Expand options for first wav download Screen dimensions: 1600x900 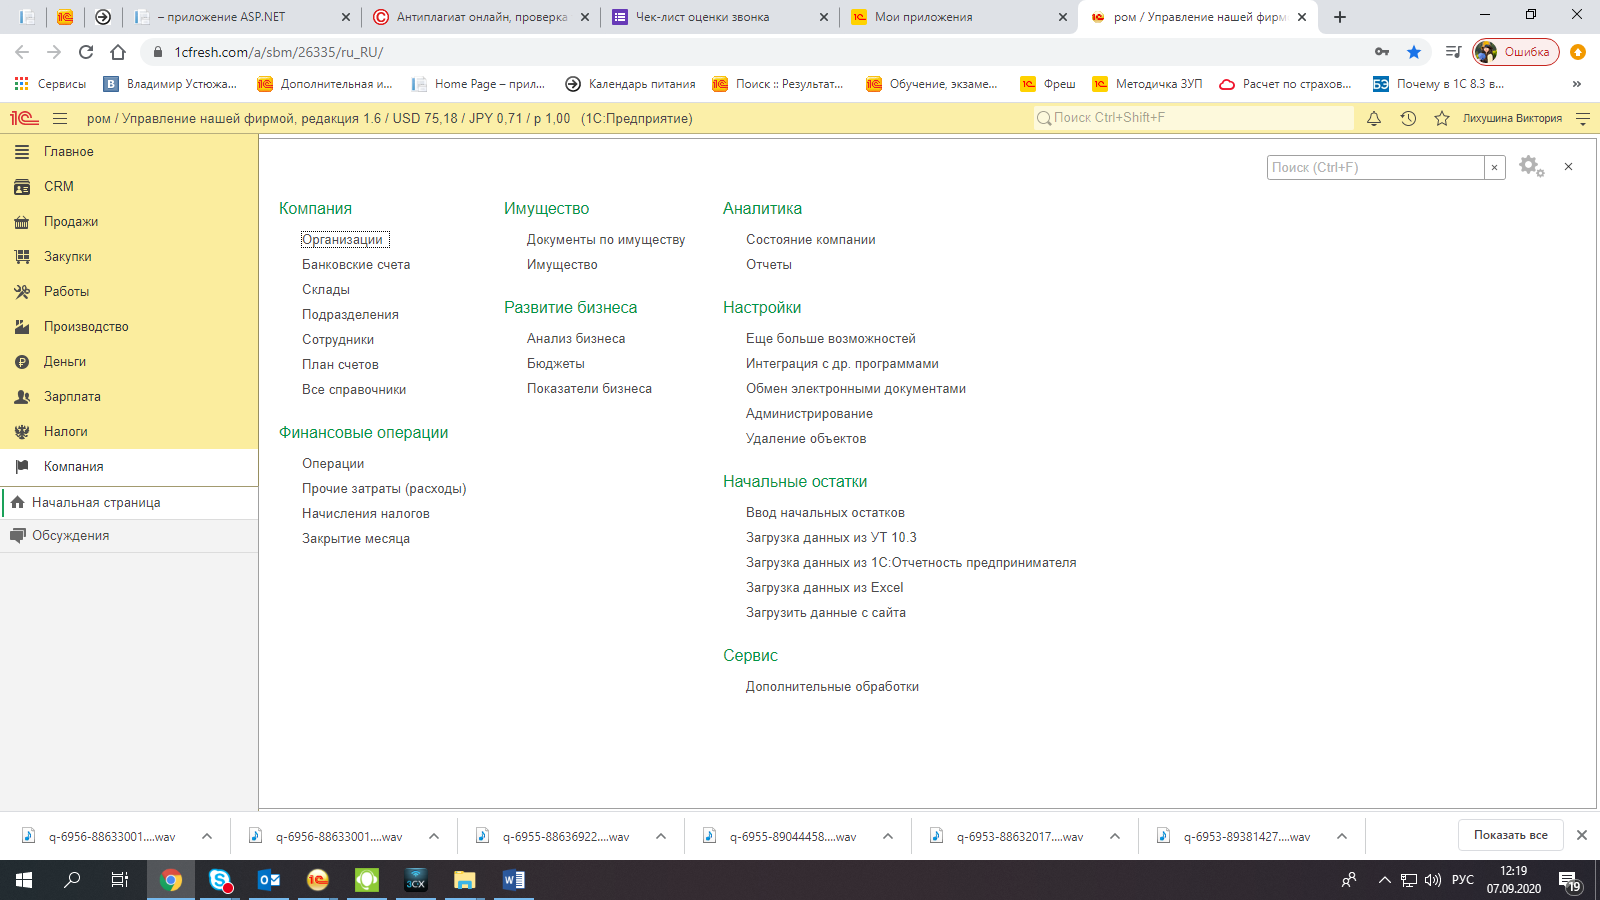pos(207,836)
